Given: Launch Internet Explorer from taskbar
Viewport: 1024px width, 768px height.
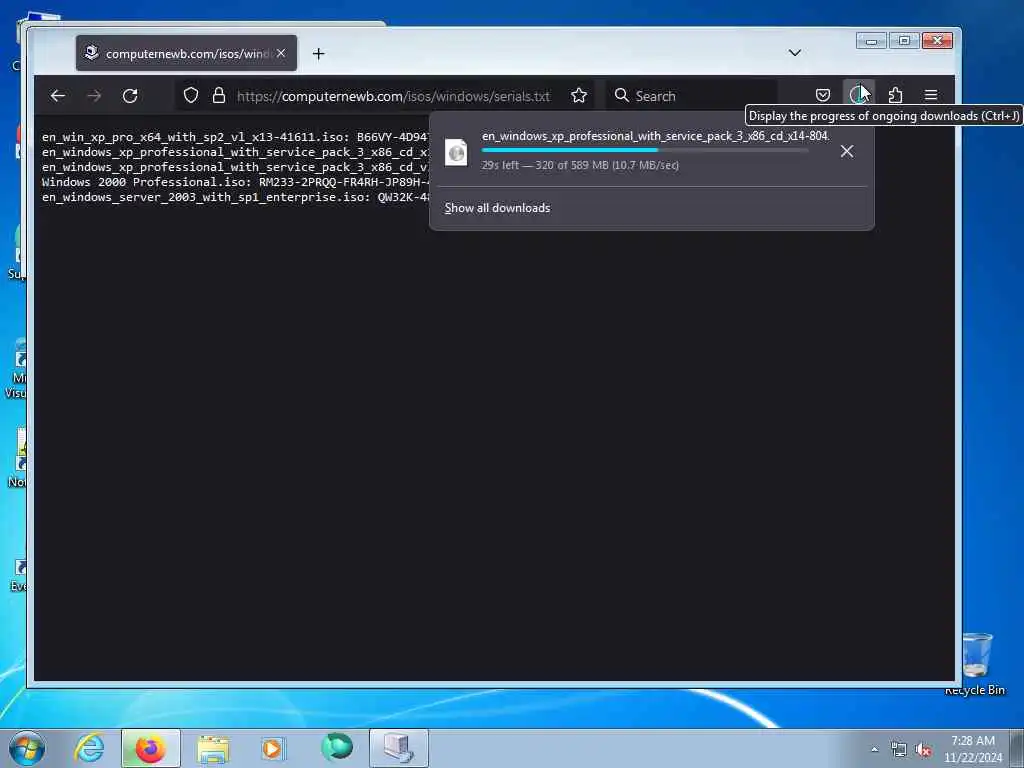Looking at the screenshot, I should coord(89,748).
